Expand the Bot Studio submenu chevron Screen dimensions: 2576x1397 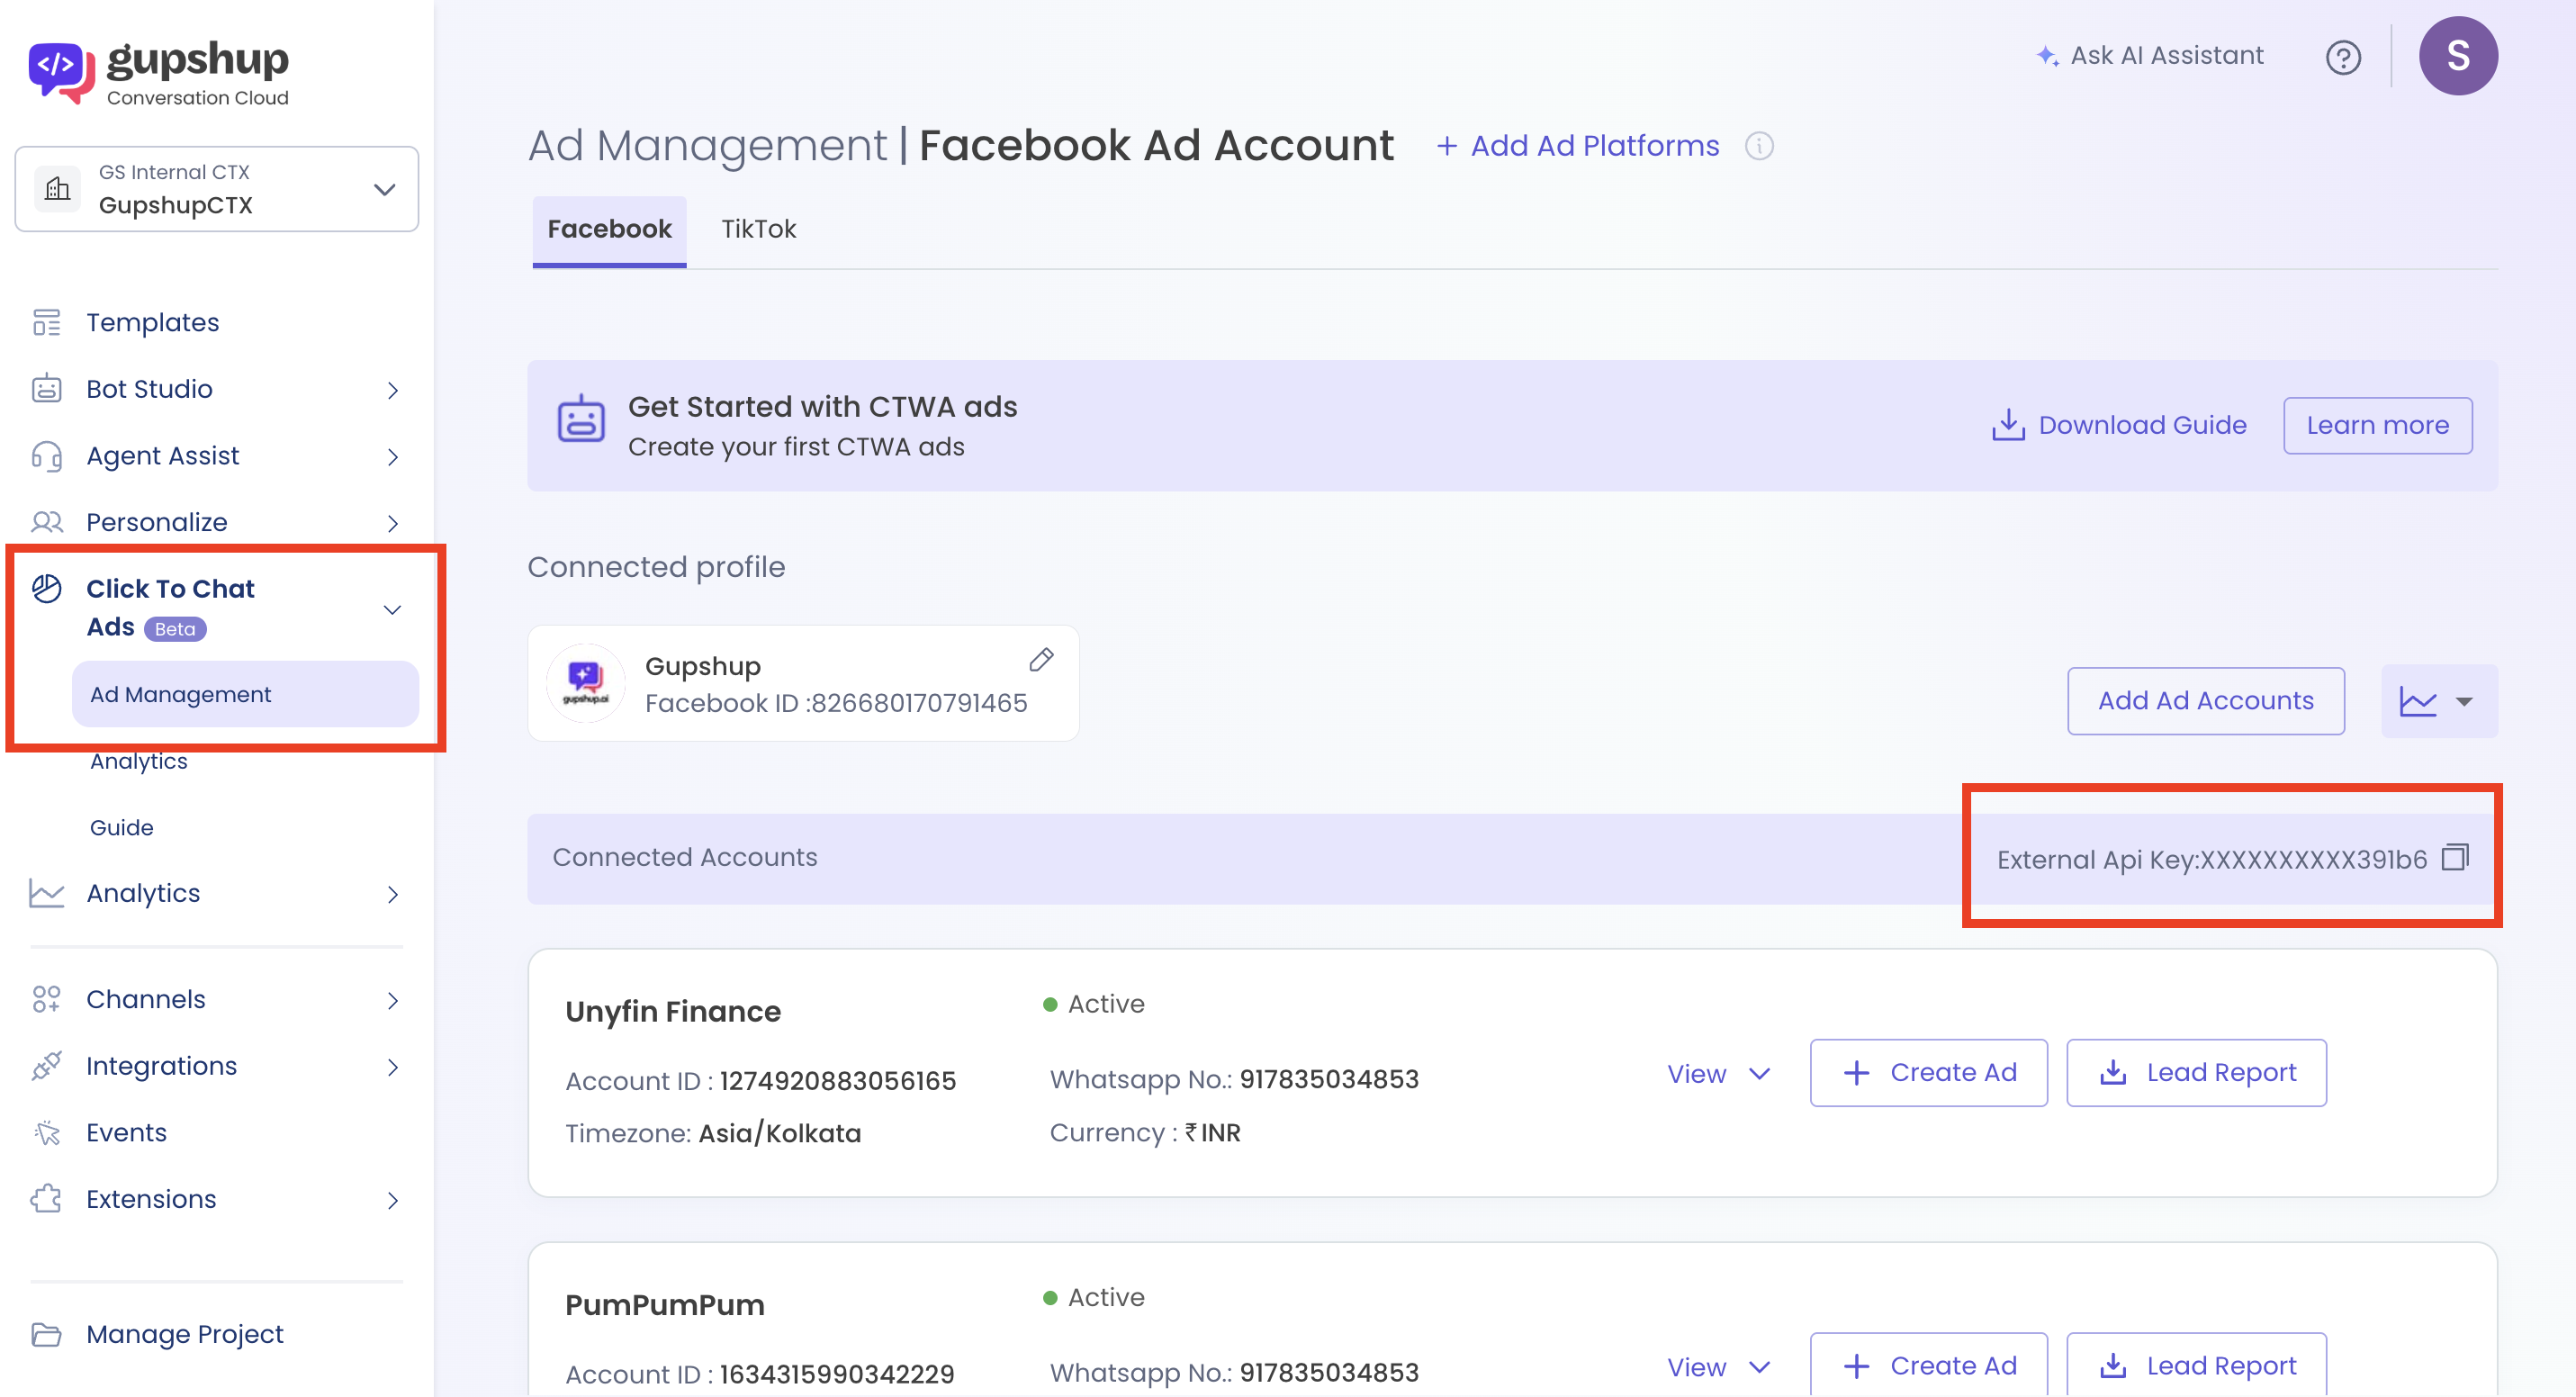[393, 390]
